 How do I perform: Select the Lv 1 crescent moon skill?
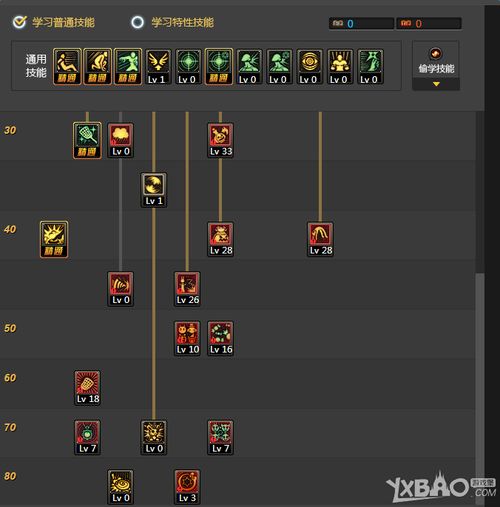tap(154, 190)
